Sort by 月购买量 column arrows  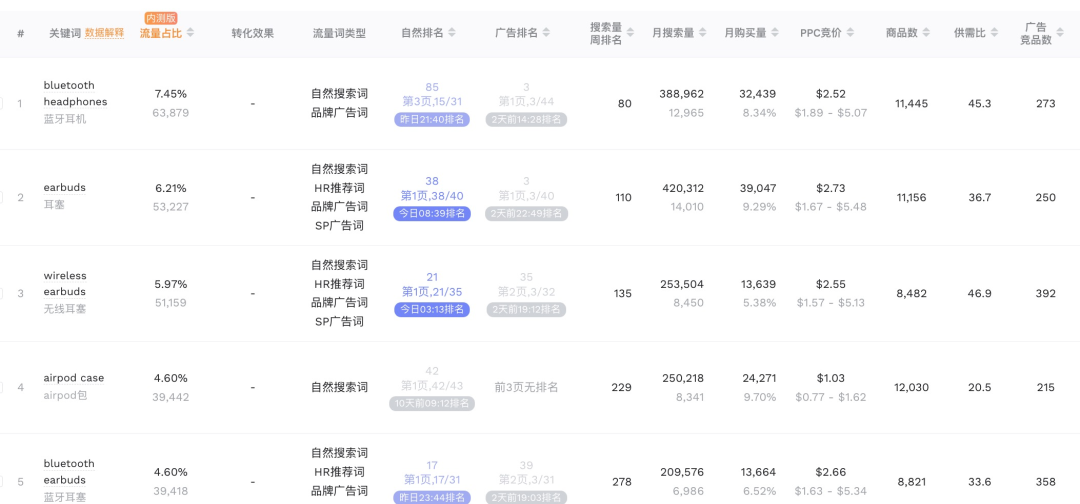775,33
